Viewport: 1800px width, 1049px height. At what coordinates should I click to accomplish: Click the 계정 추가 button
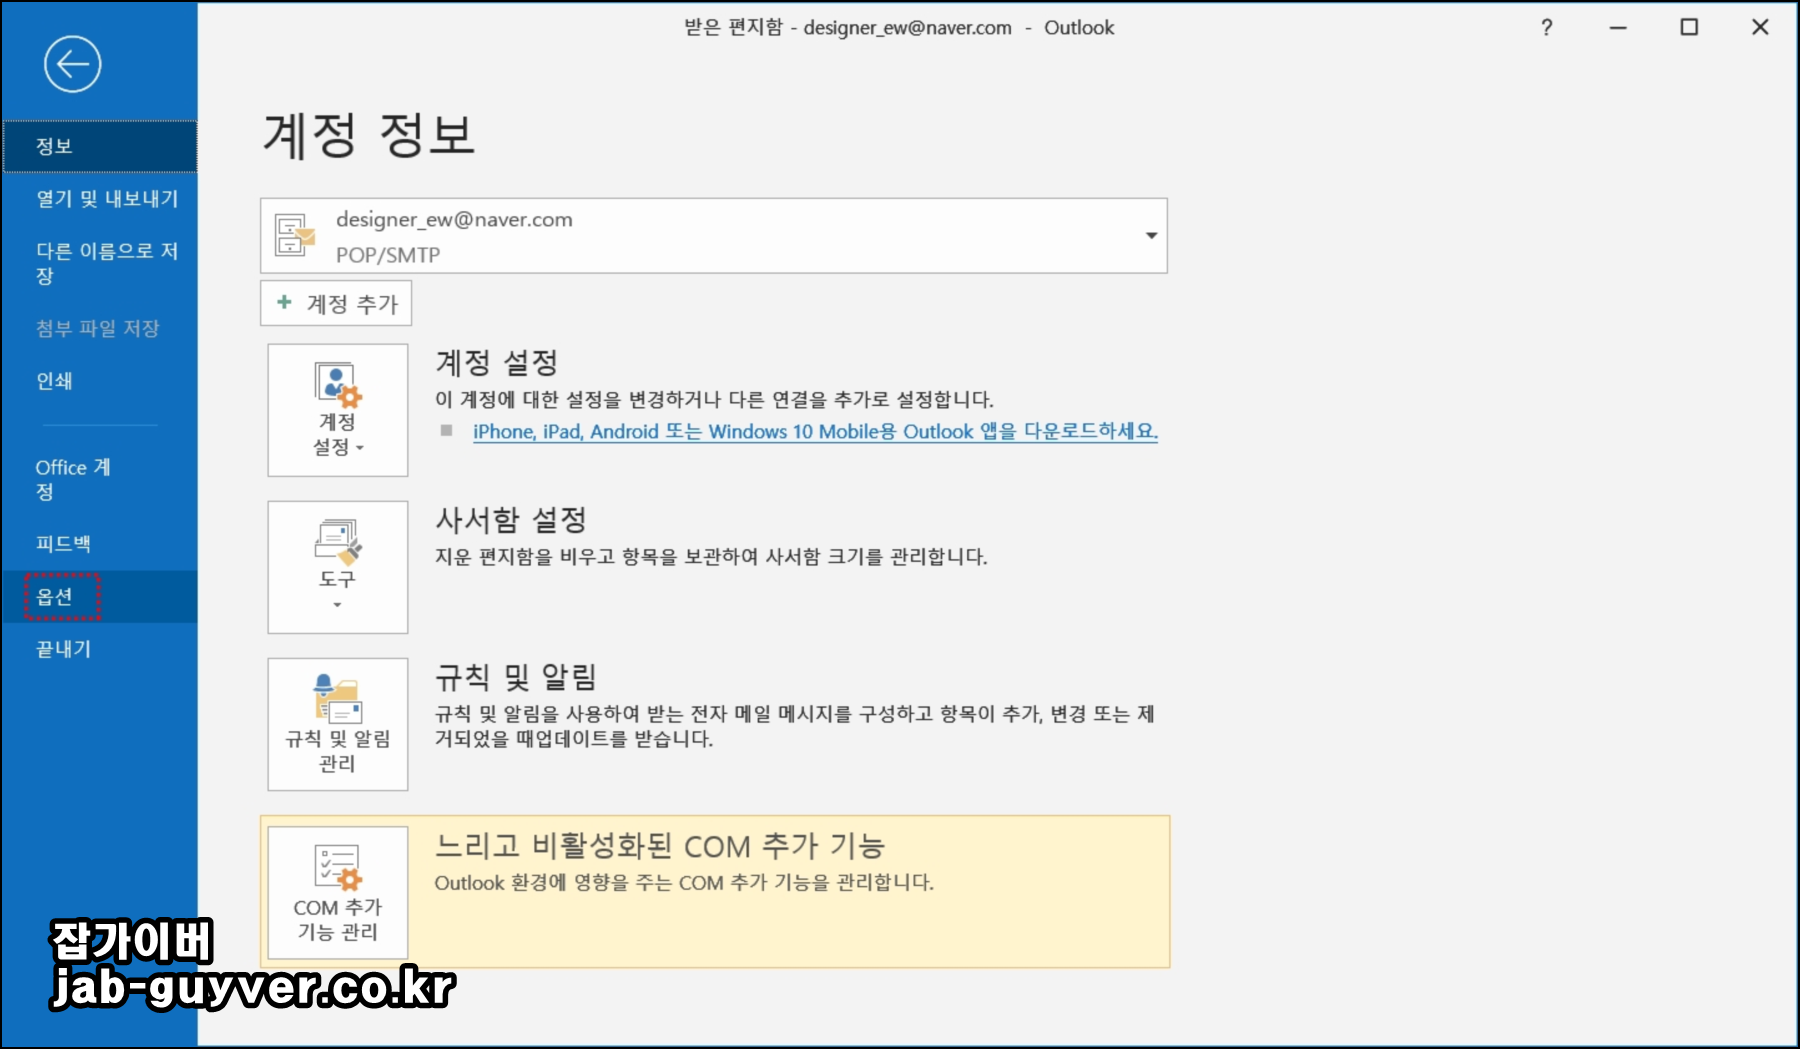coord(336,303)
